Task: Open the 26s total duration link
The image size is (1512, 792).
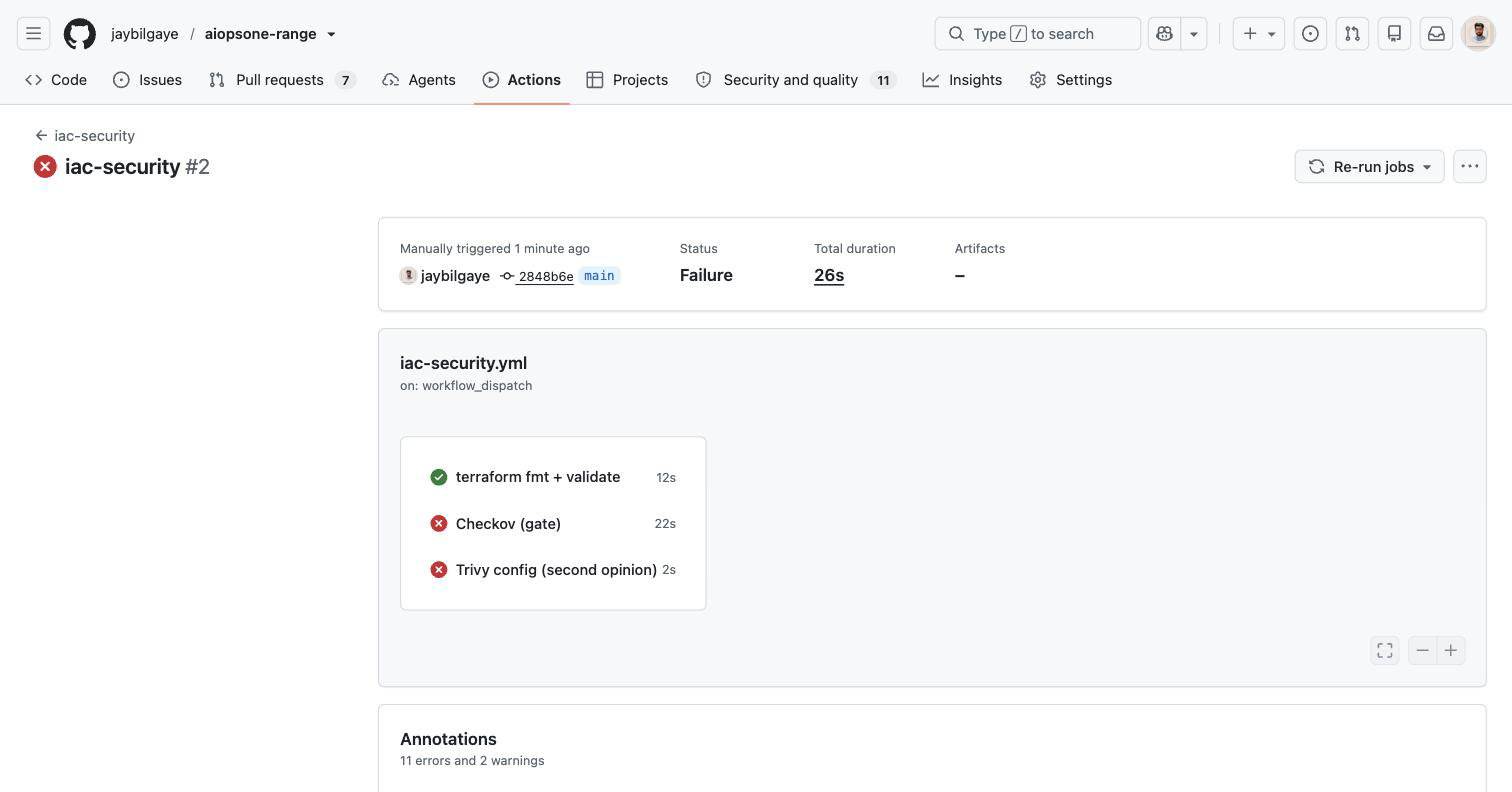Action: (829, 275)
